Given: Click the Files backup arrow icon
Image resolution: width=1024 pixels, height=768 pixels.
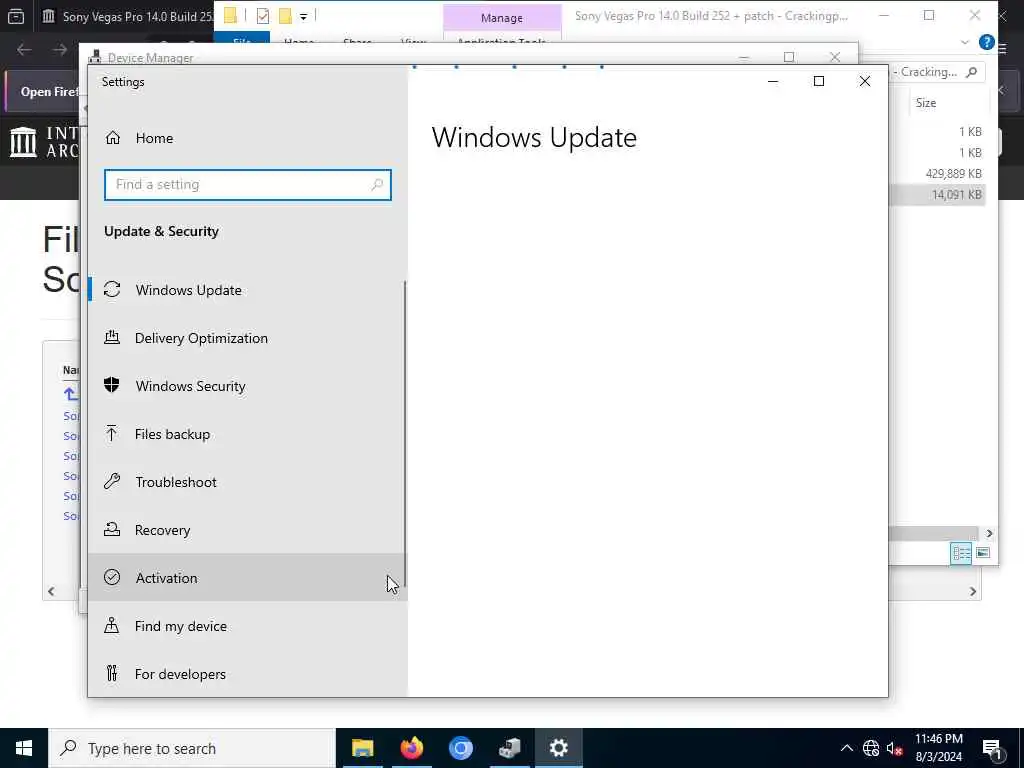Looking at the screenshot, I should click(112, 433).
